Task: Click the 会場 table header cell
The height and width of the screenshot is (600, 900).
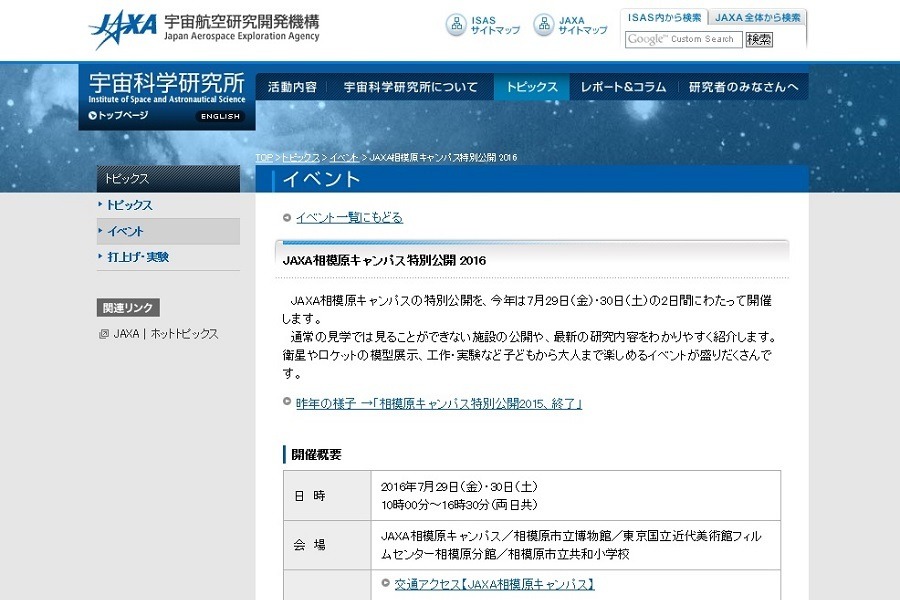Action: tap(327, 545)
